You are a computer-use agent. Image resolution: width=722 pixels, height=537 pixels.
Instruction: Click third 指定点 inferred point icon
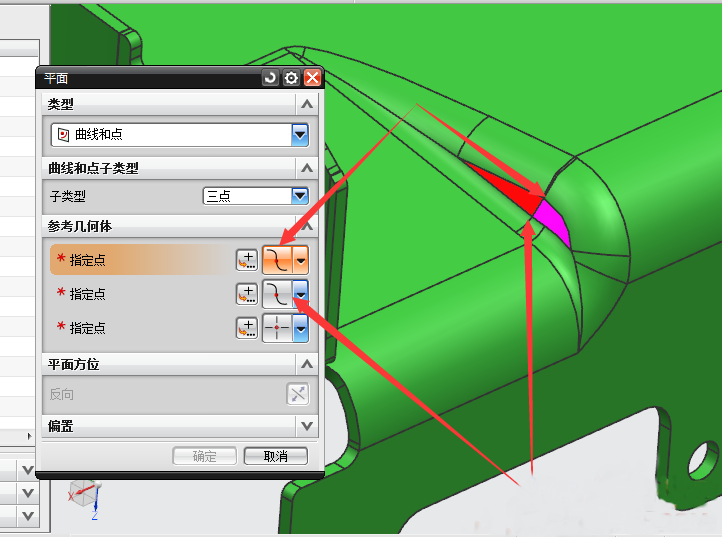tap(276, 328)
